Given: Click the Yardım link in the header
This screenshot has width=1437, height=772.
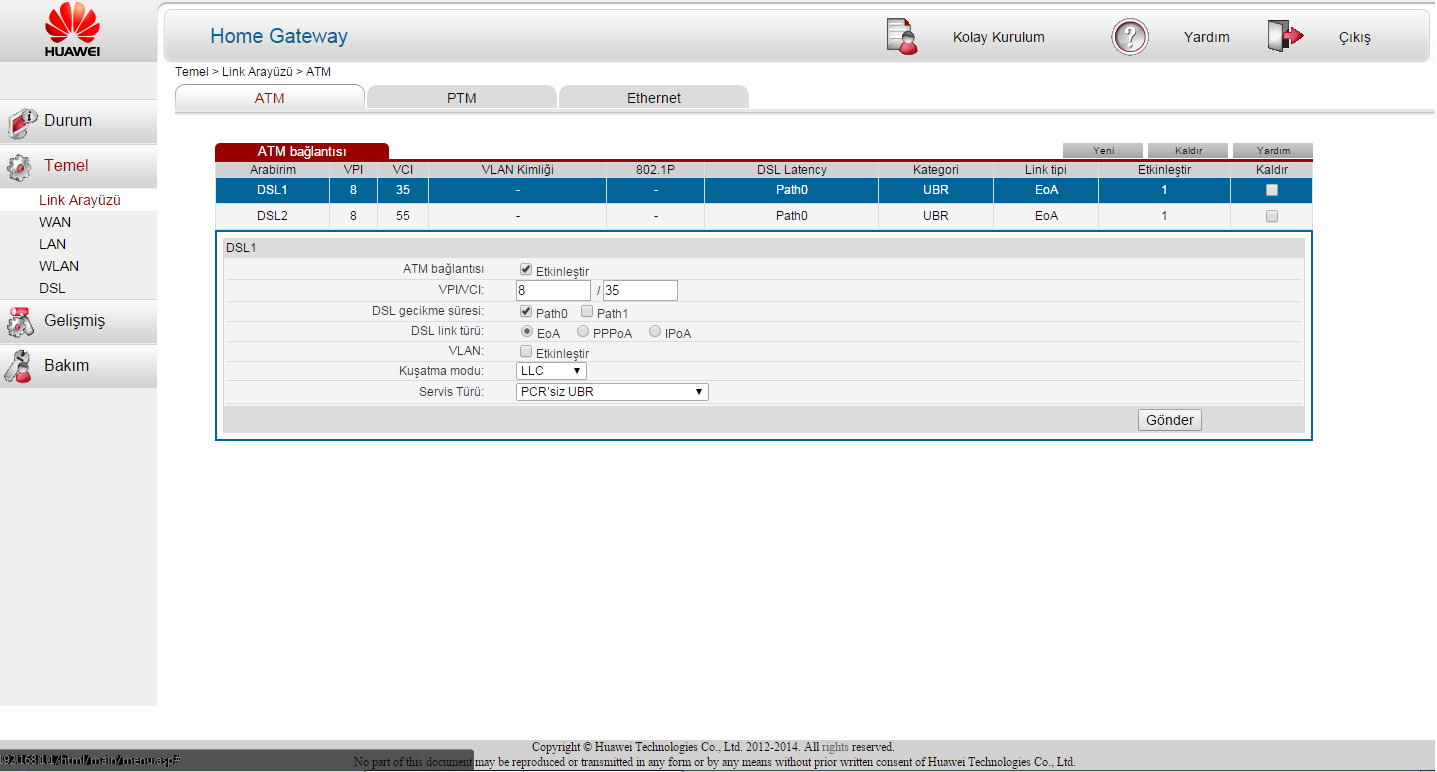Looking at the screenshot, I should (x=1206, y=37).
